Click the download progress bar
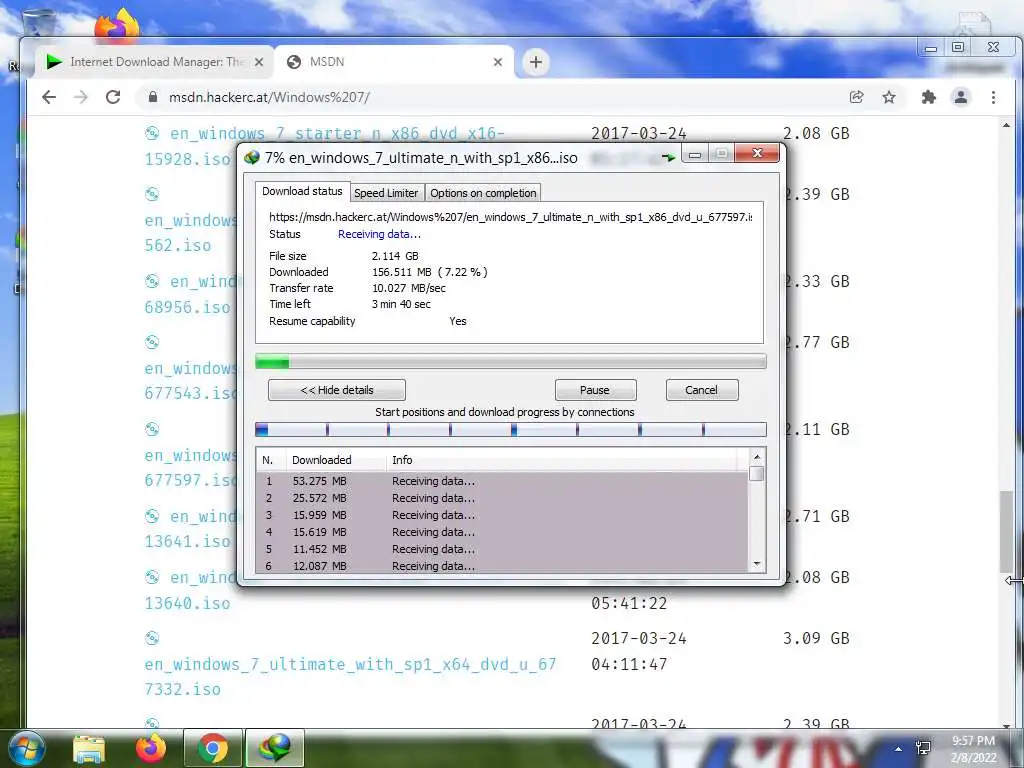Viewport: 1024px width, 768px height. pyautogui.click(x=511, y=362)
